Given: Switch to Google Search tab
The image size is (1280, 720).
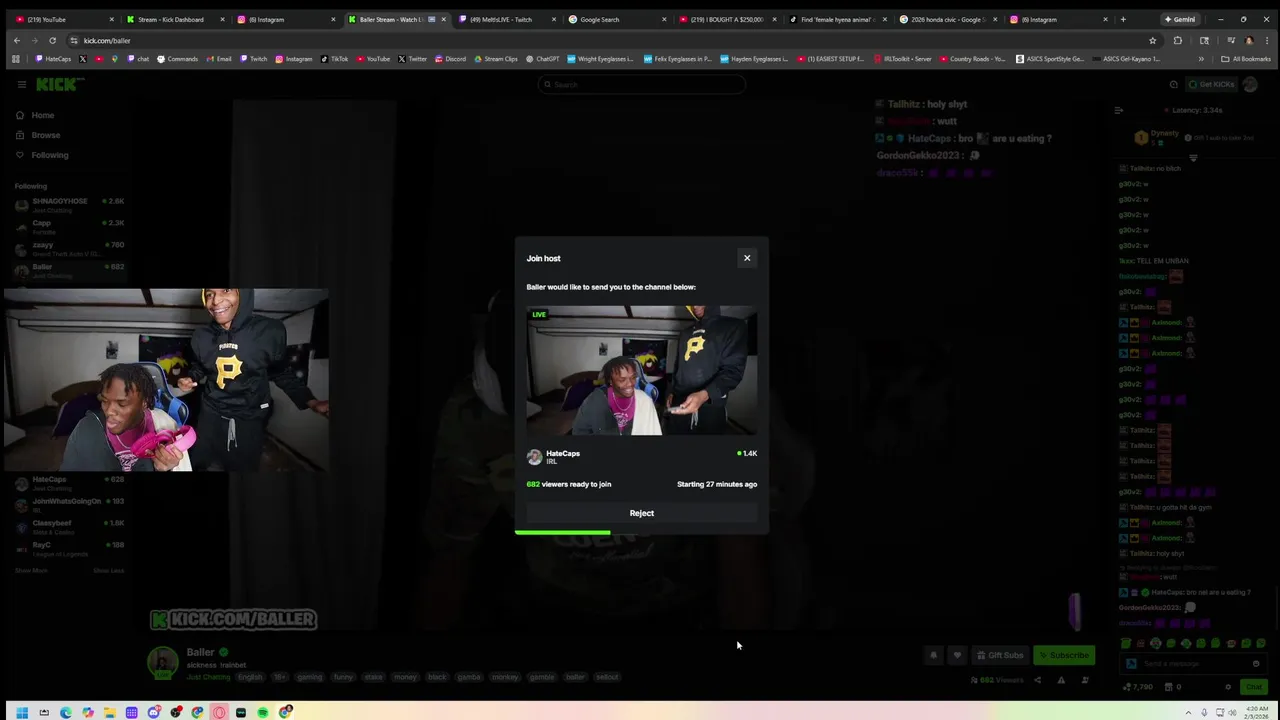Looking at the screenshot, I should tap(610, 19).
